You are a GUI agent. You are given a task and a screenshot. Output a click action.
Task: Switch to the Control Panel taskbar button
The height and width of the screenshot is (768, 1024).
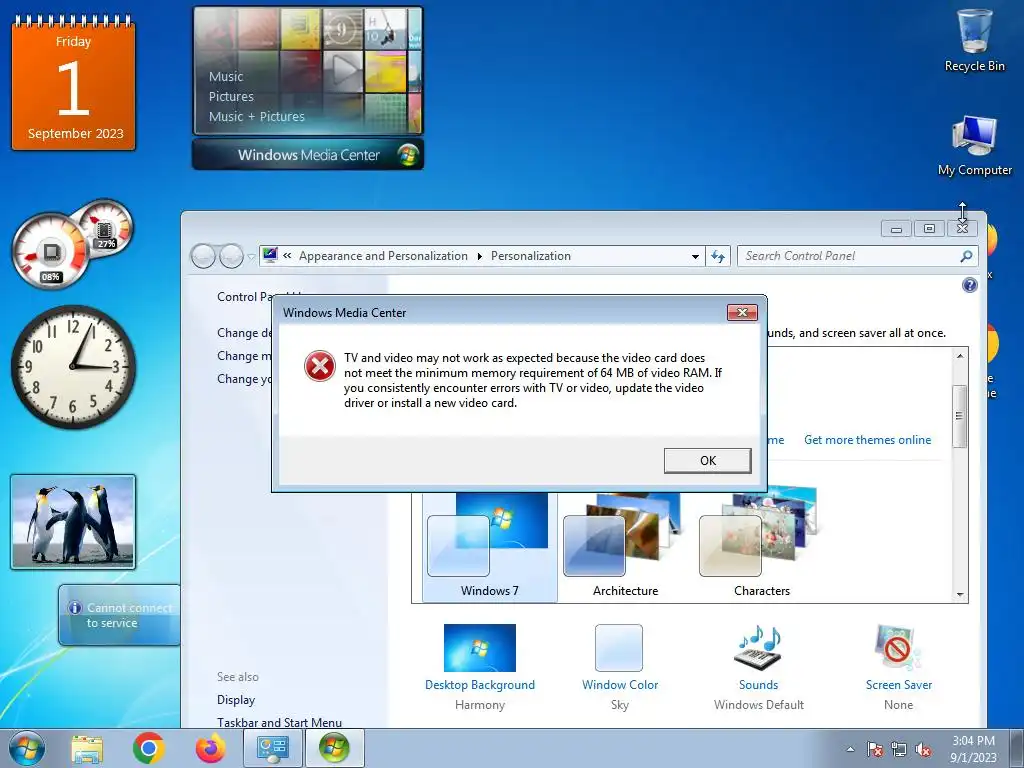point(273,748)
